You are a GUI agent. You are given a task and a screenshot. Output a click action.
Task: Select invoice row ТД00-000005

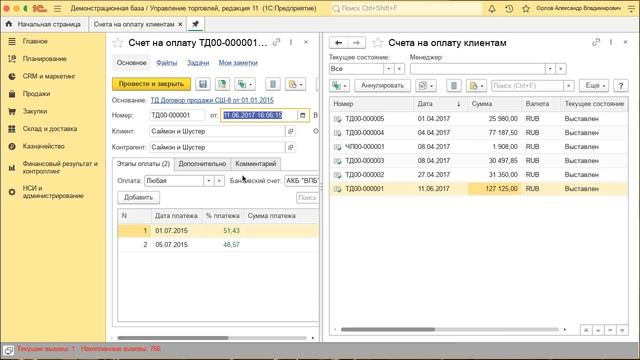[x=479, y=119]
